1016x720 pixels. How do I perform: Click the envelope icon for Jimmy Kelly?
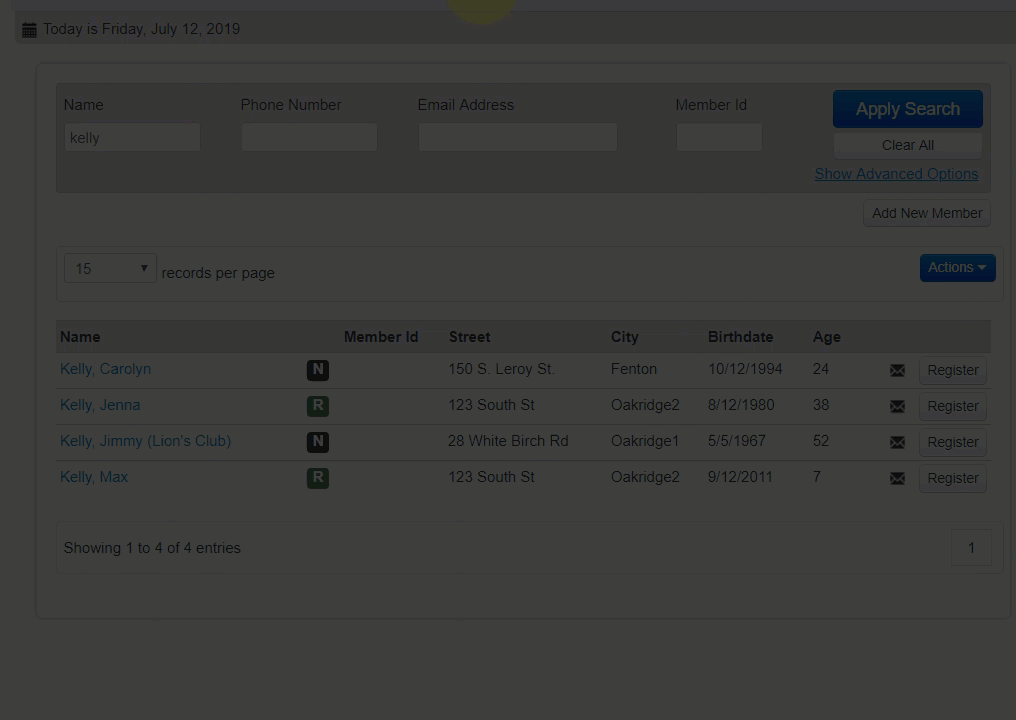pos(897,442)
